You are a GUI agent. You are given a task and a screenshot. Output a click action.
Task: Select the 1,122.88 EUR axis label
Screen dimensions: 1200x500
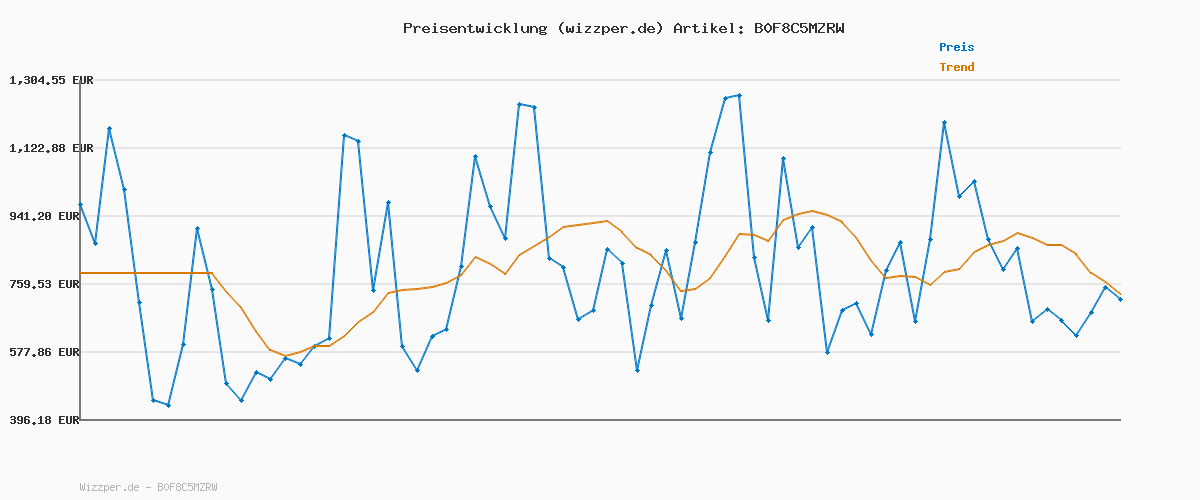(51, 148)
